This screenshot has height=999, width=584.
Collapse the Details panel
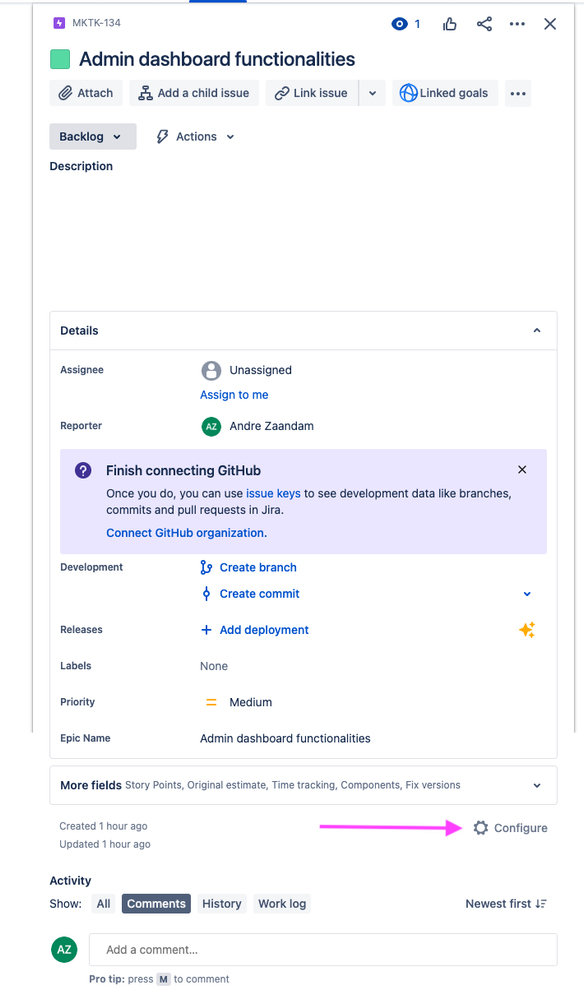coord(536,330)
